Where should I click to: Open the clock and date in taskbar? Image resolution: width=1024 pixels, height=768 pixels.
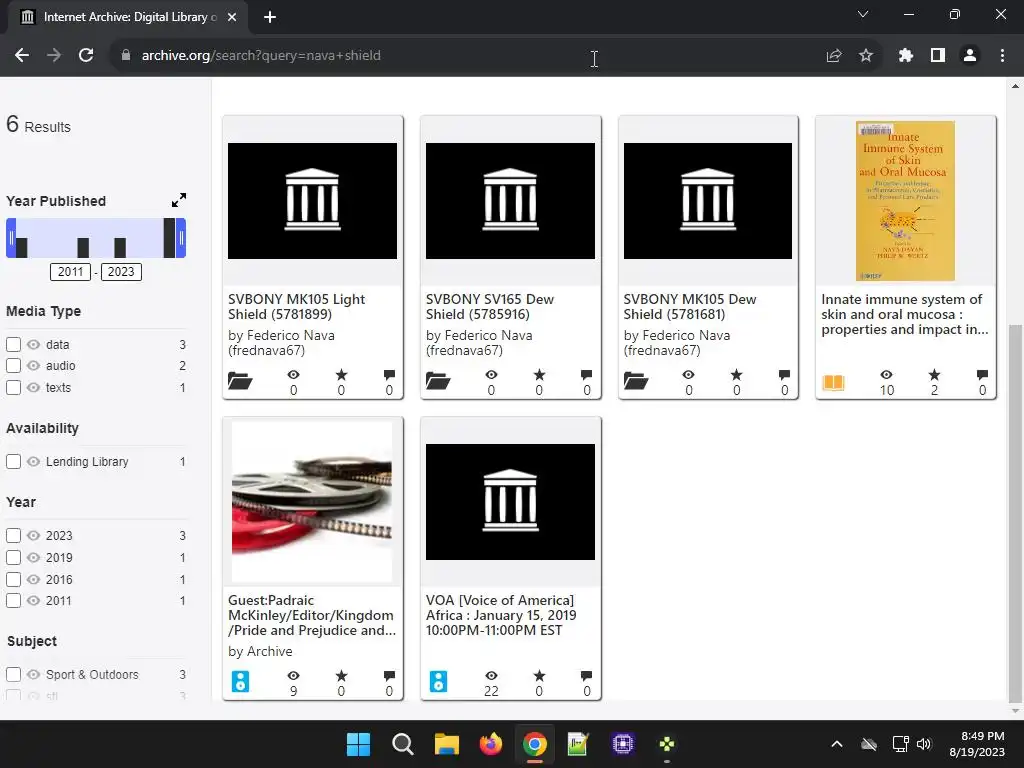click(977, 744)
